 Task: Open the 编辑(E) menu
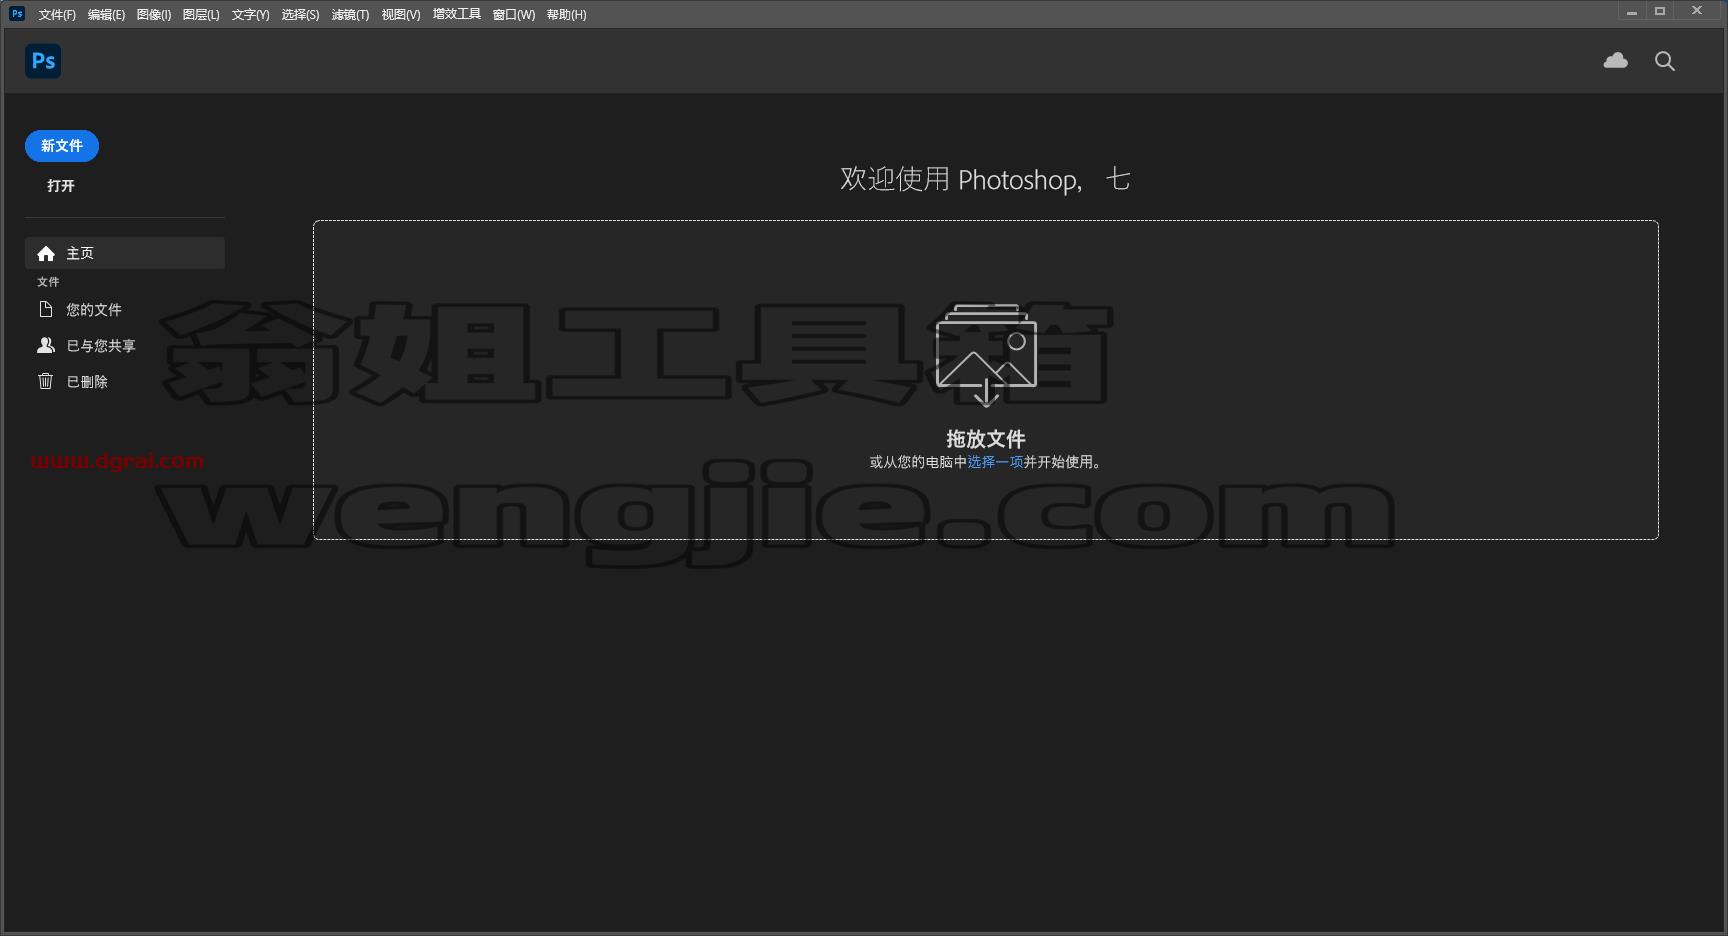click(106, 15)
